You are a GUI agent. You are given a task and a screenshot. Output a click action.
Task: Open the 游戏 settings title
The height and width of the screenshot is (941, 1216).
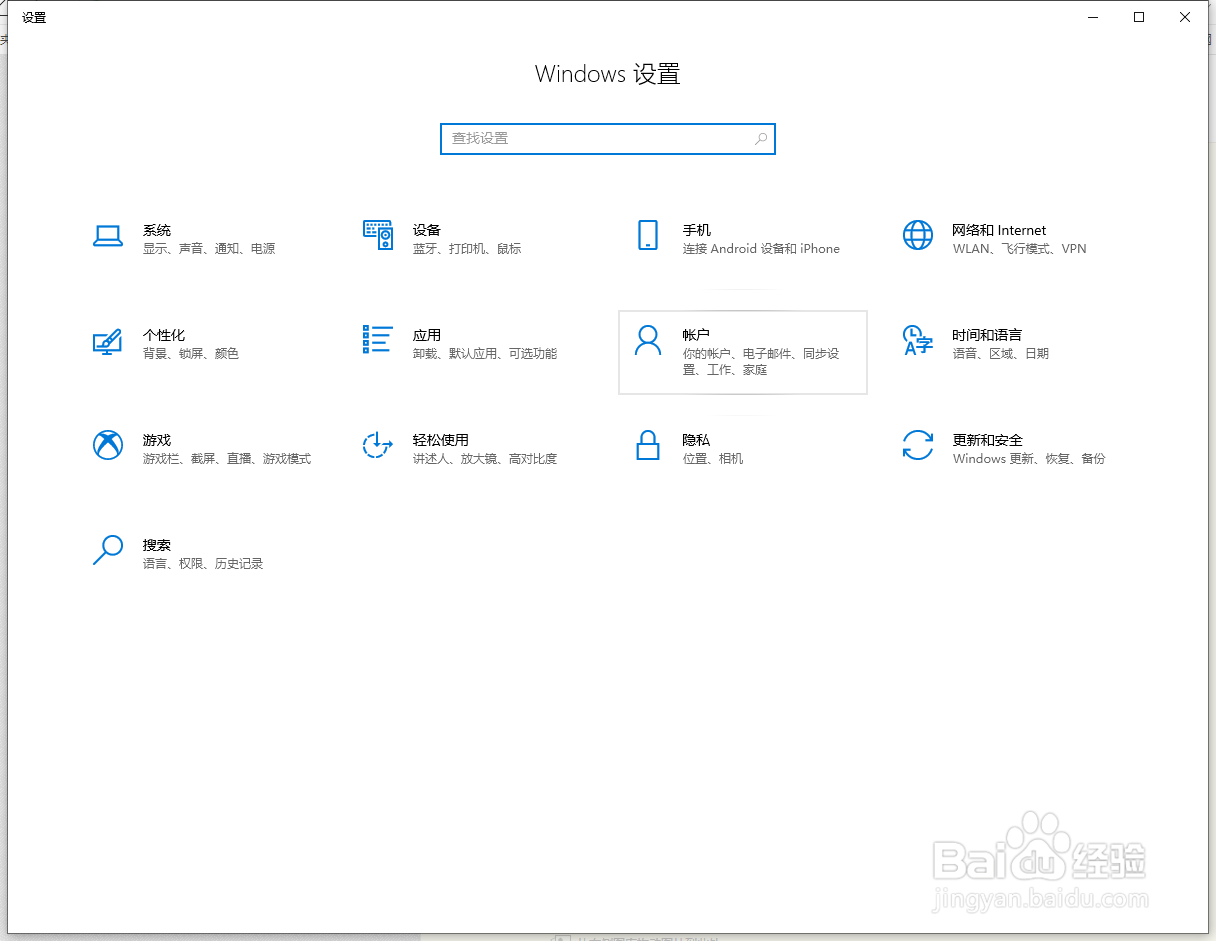[157, 440]
